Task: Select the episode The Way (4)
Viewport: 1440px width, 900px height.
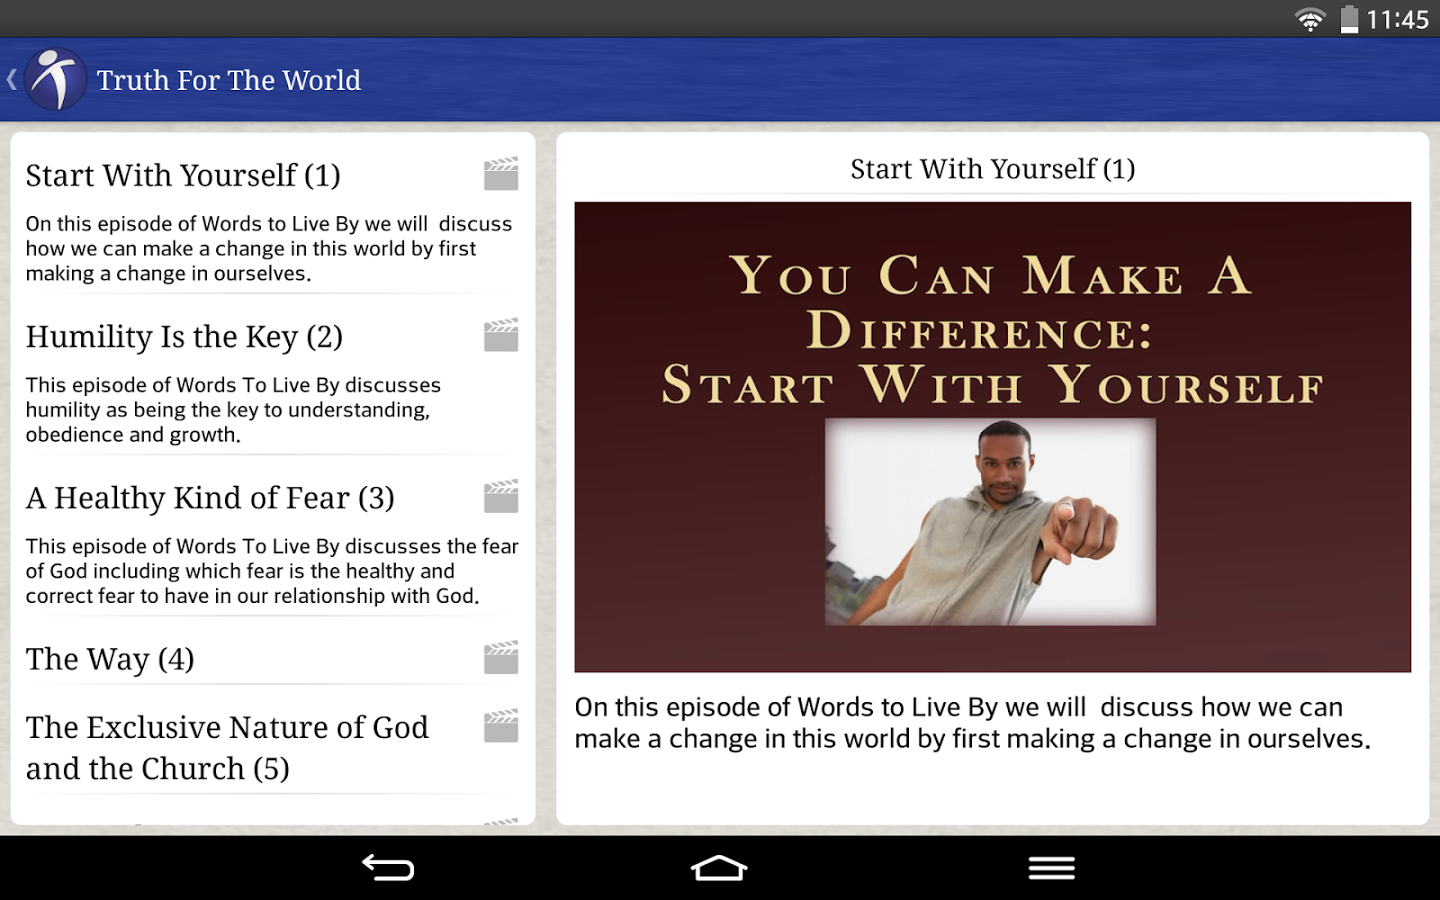Action: pos(110,658)
